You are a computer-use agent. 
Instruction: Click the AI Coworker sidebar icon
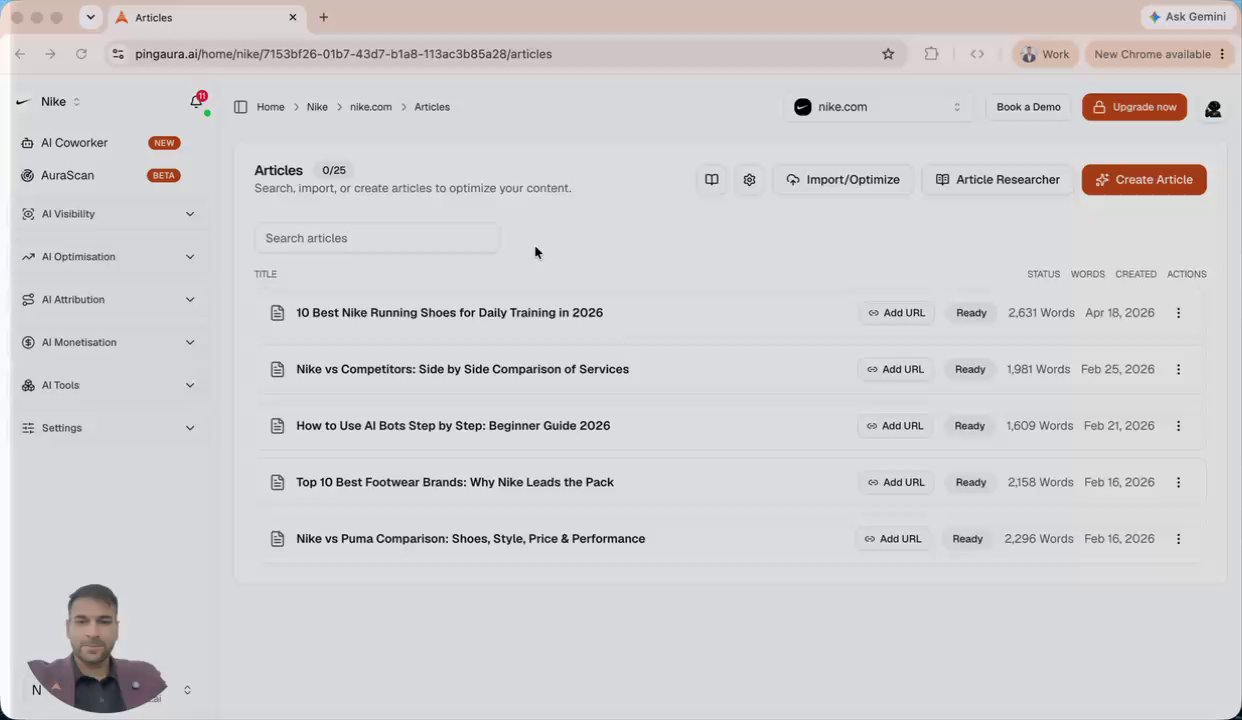click(x=28, y=143)
